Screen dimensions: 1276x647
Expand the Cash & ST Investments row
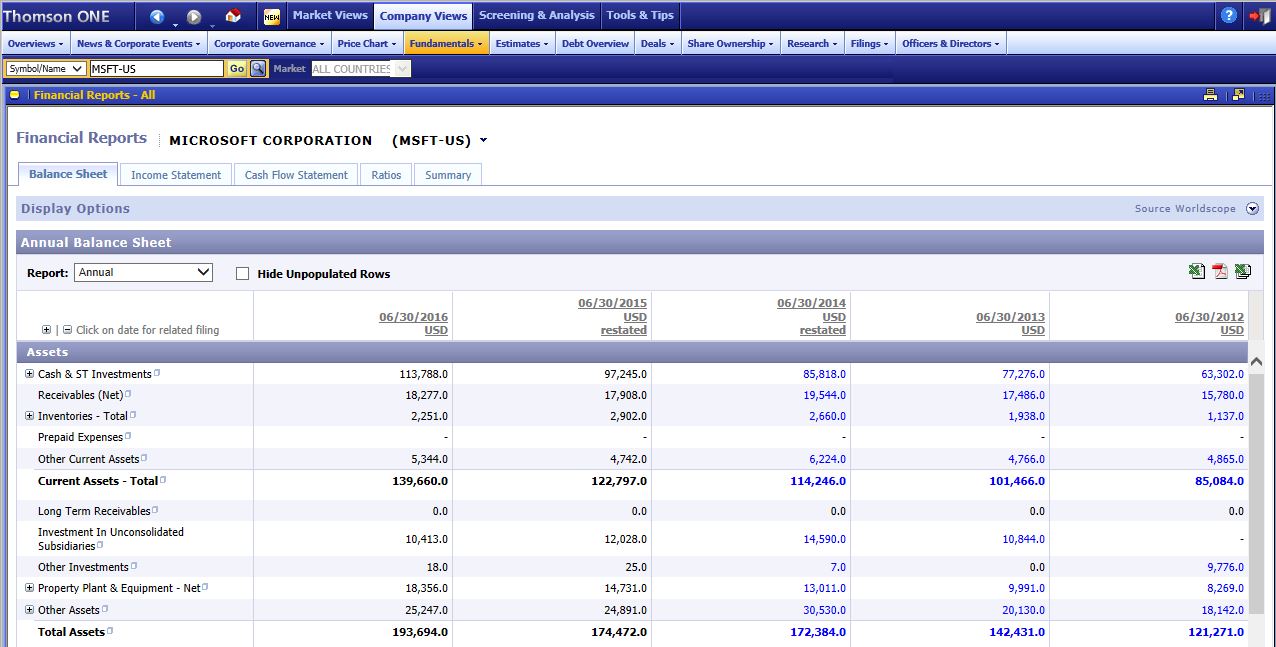(29, 374)
